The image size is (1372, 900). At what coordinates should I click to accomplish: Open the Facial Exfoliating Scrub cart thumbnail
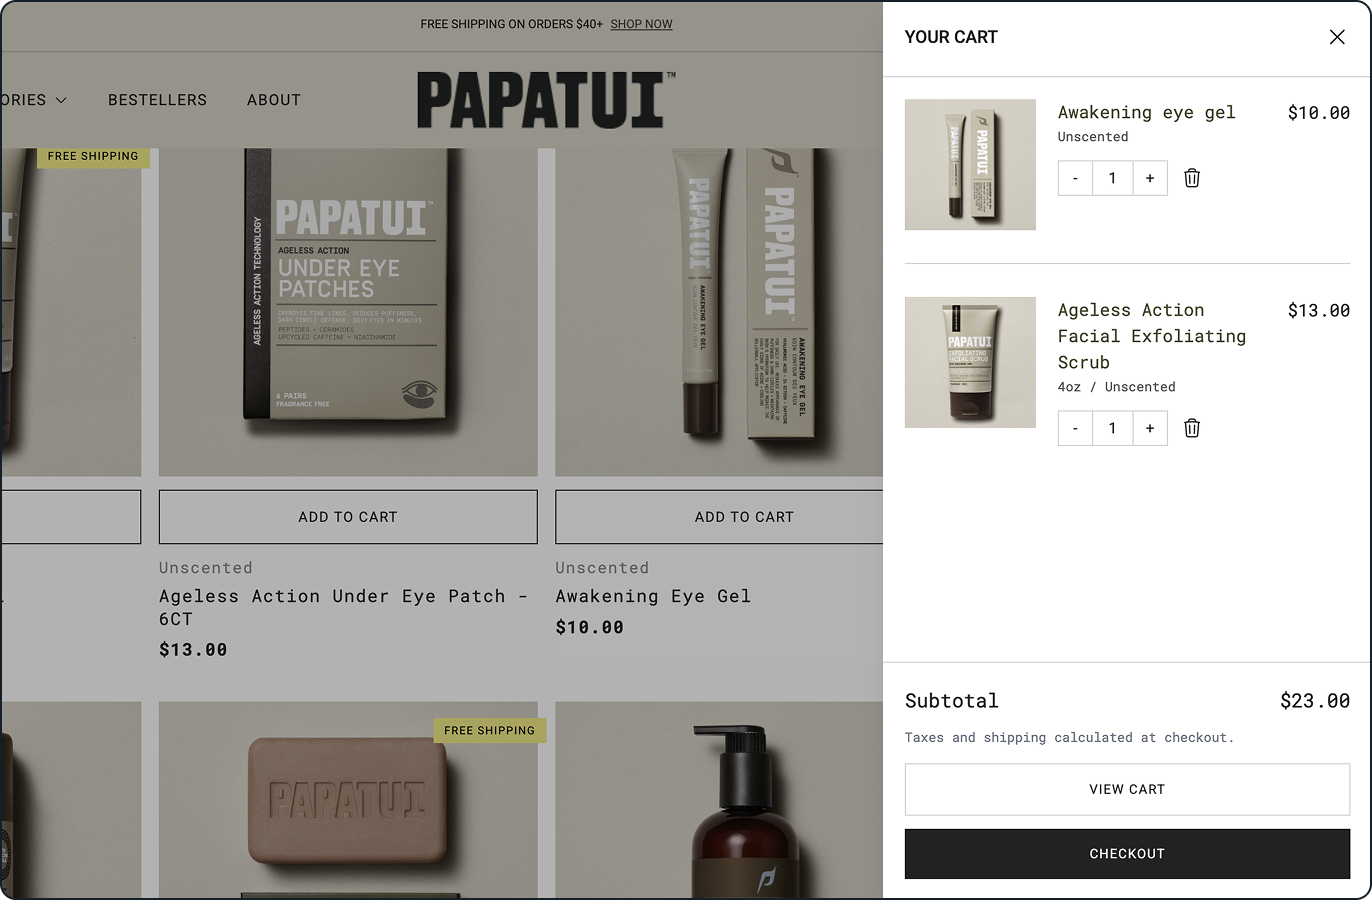pyautogui.click(x=970, y=362)
